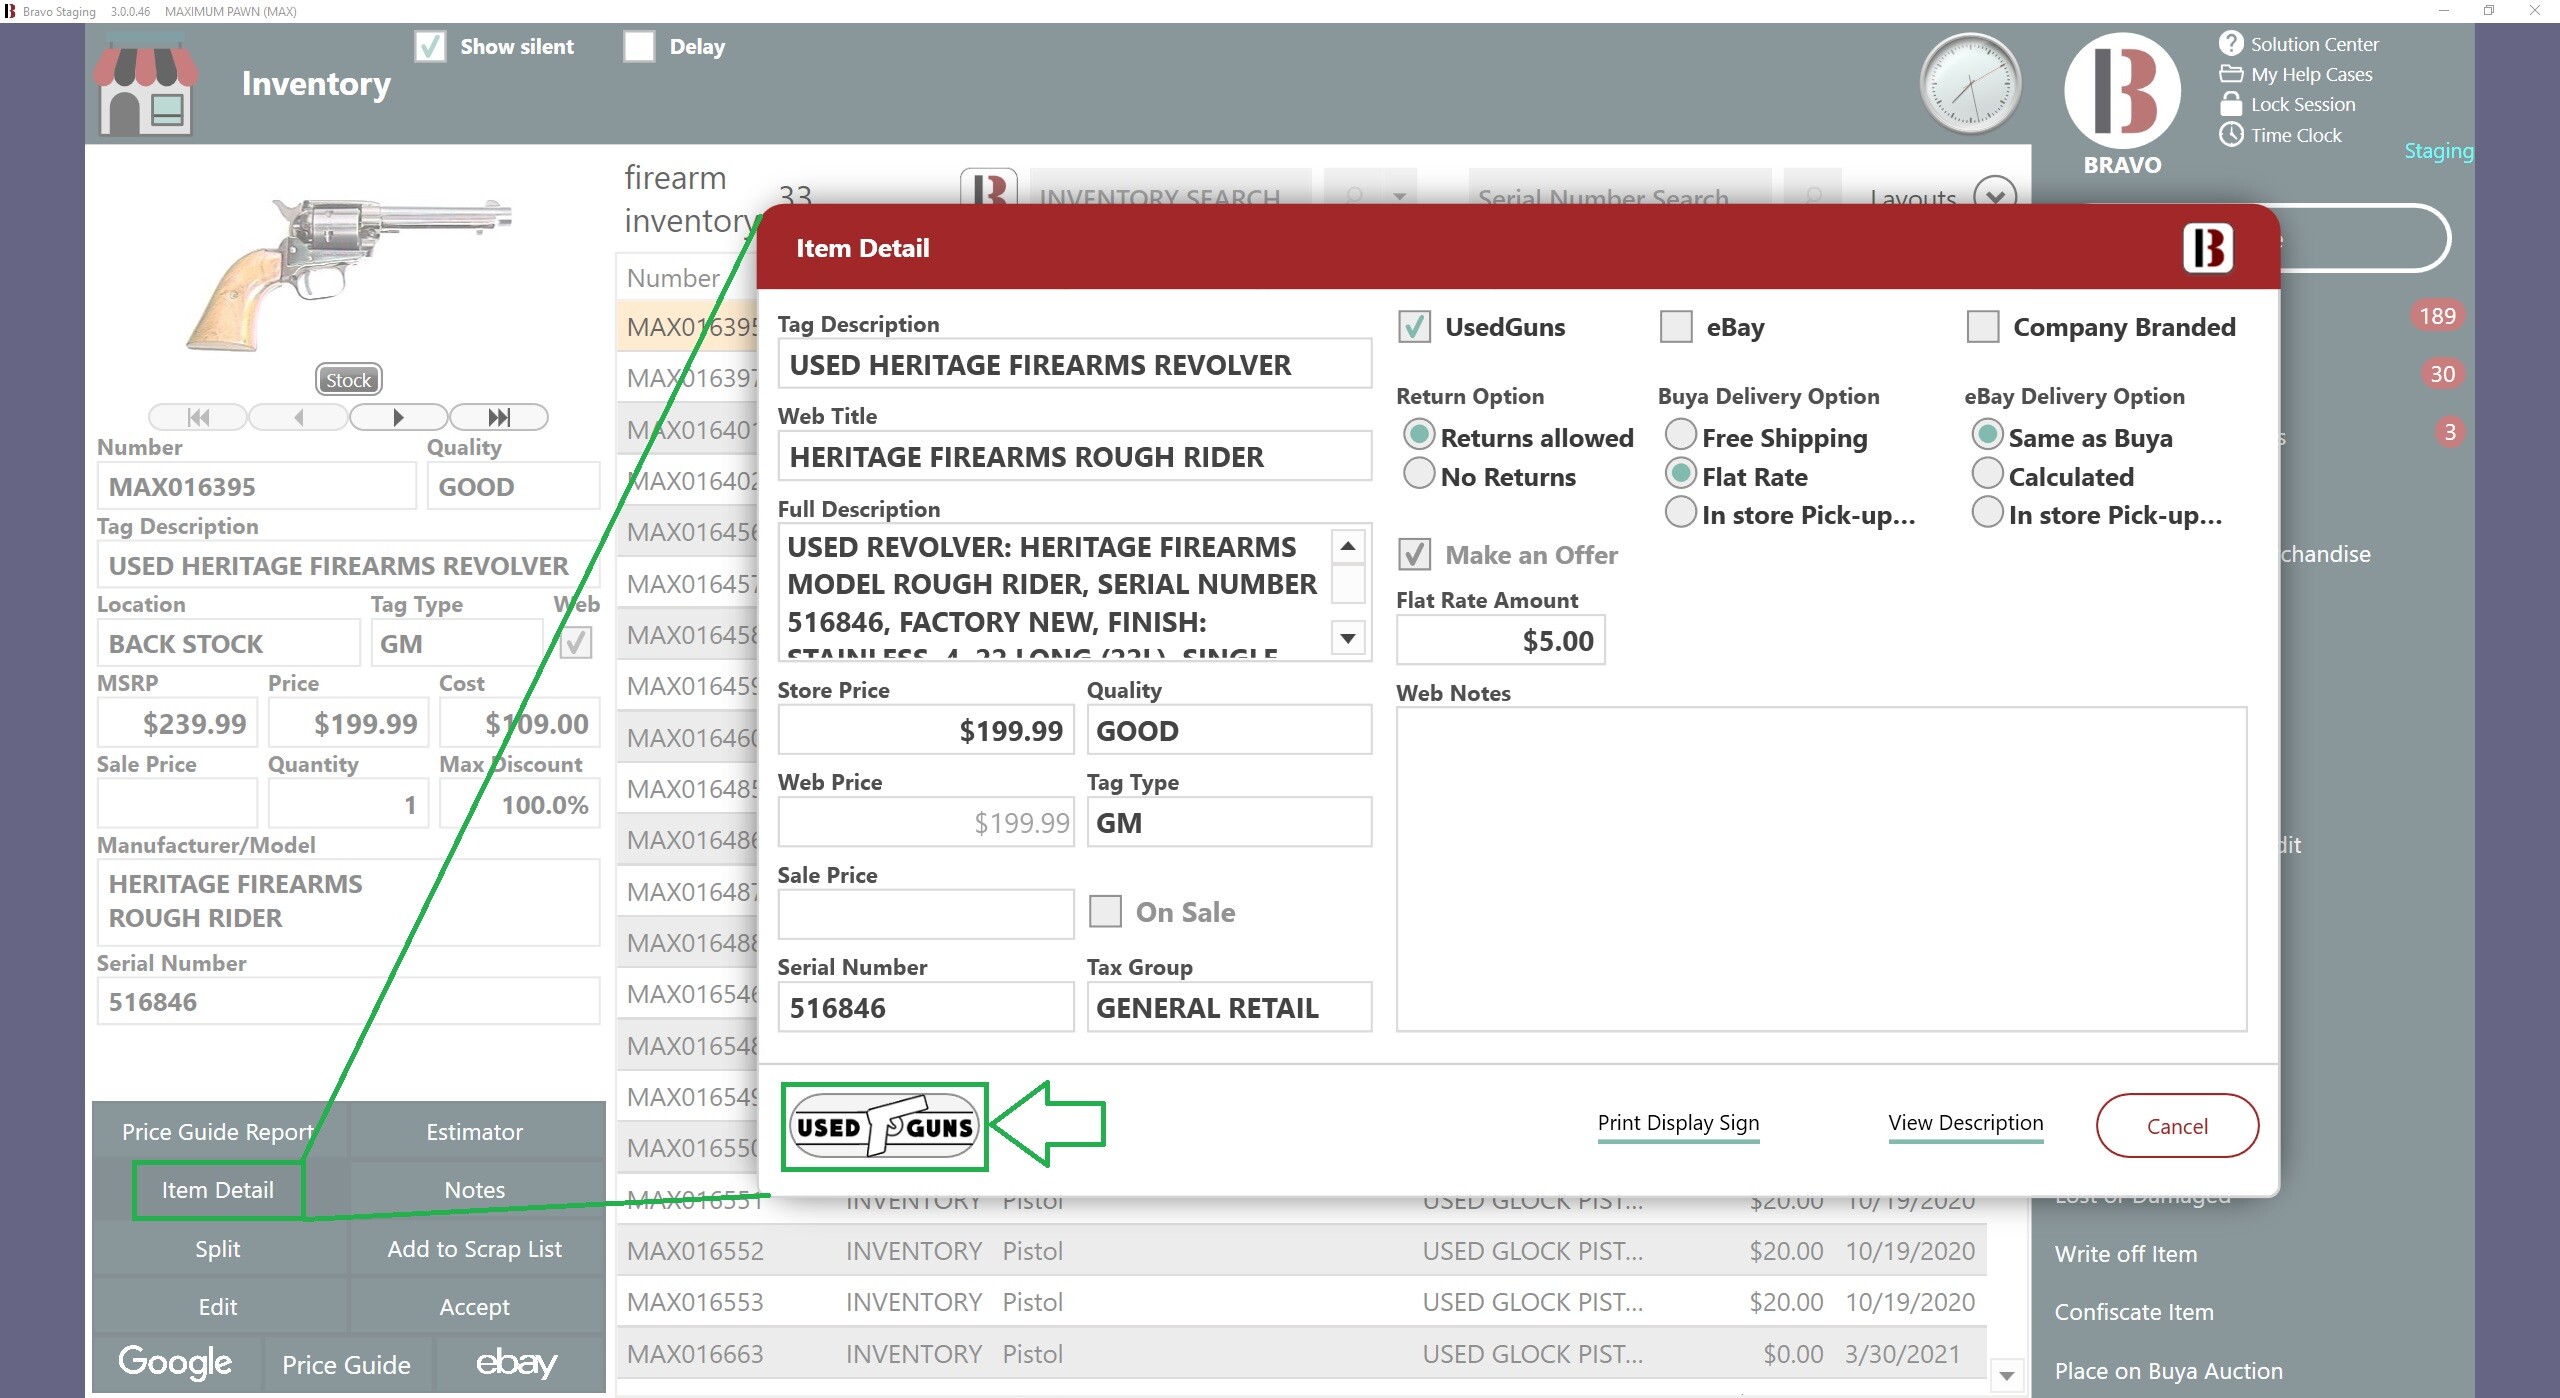Viewport: 2560px width, 1398px height.
Task: Toggle UsedGuns checkbox
Action: coord(1414,326)
